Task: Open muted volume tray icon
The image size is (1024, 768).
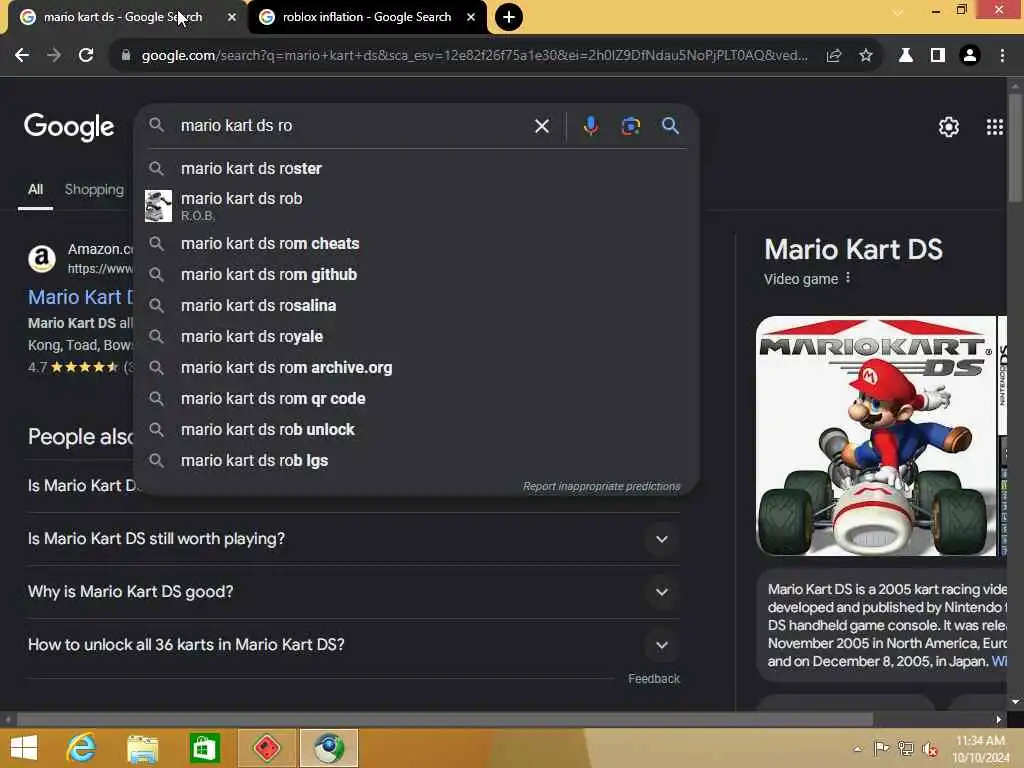Action: click(929, 749)
